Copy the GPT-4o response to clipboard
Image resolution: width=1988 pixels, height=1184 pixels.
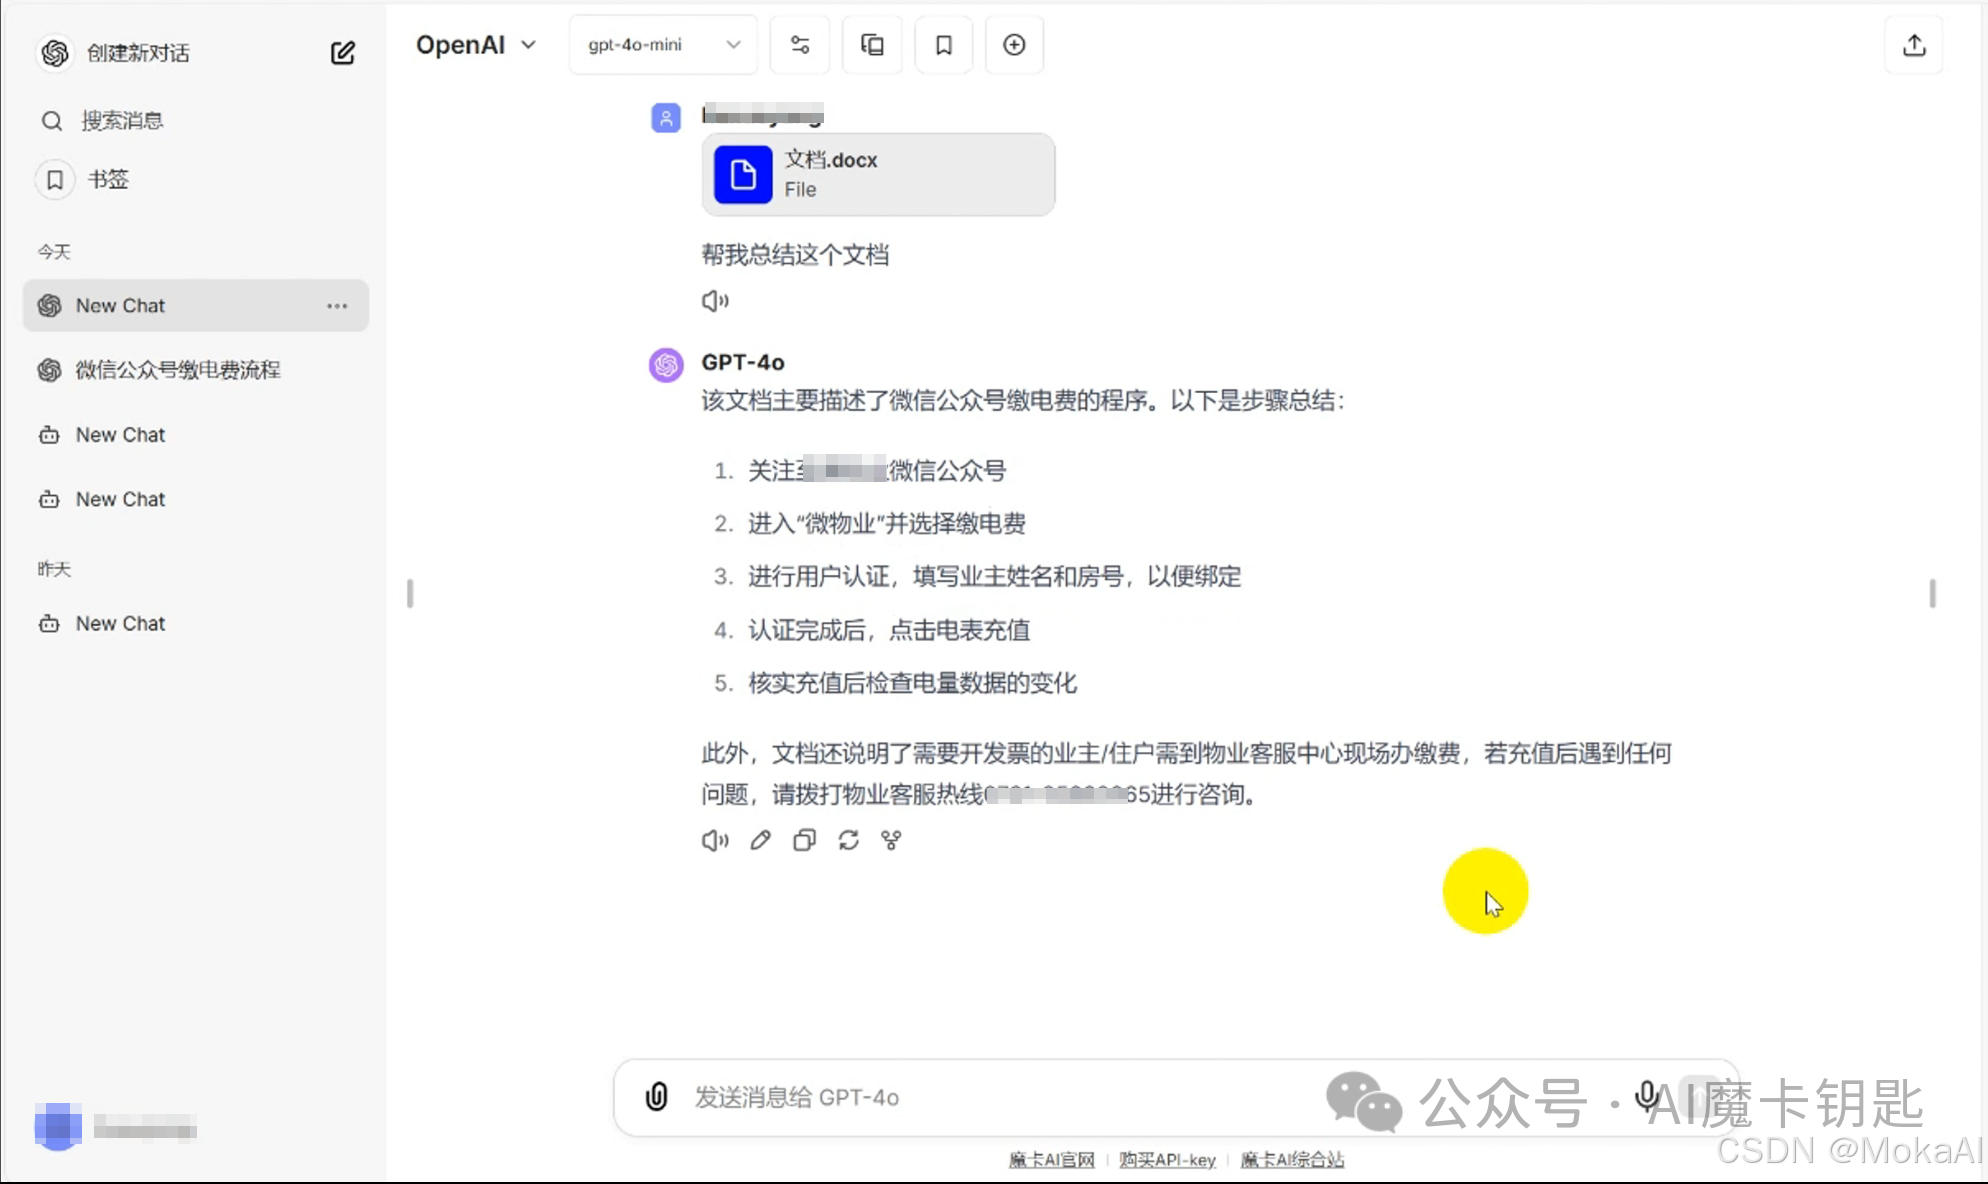pyautogui.click(x=804, y=840)
